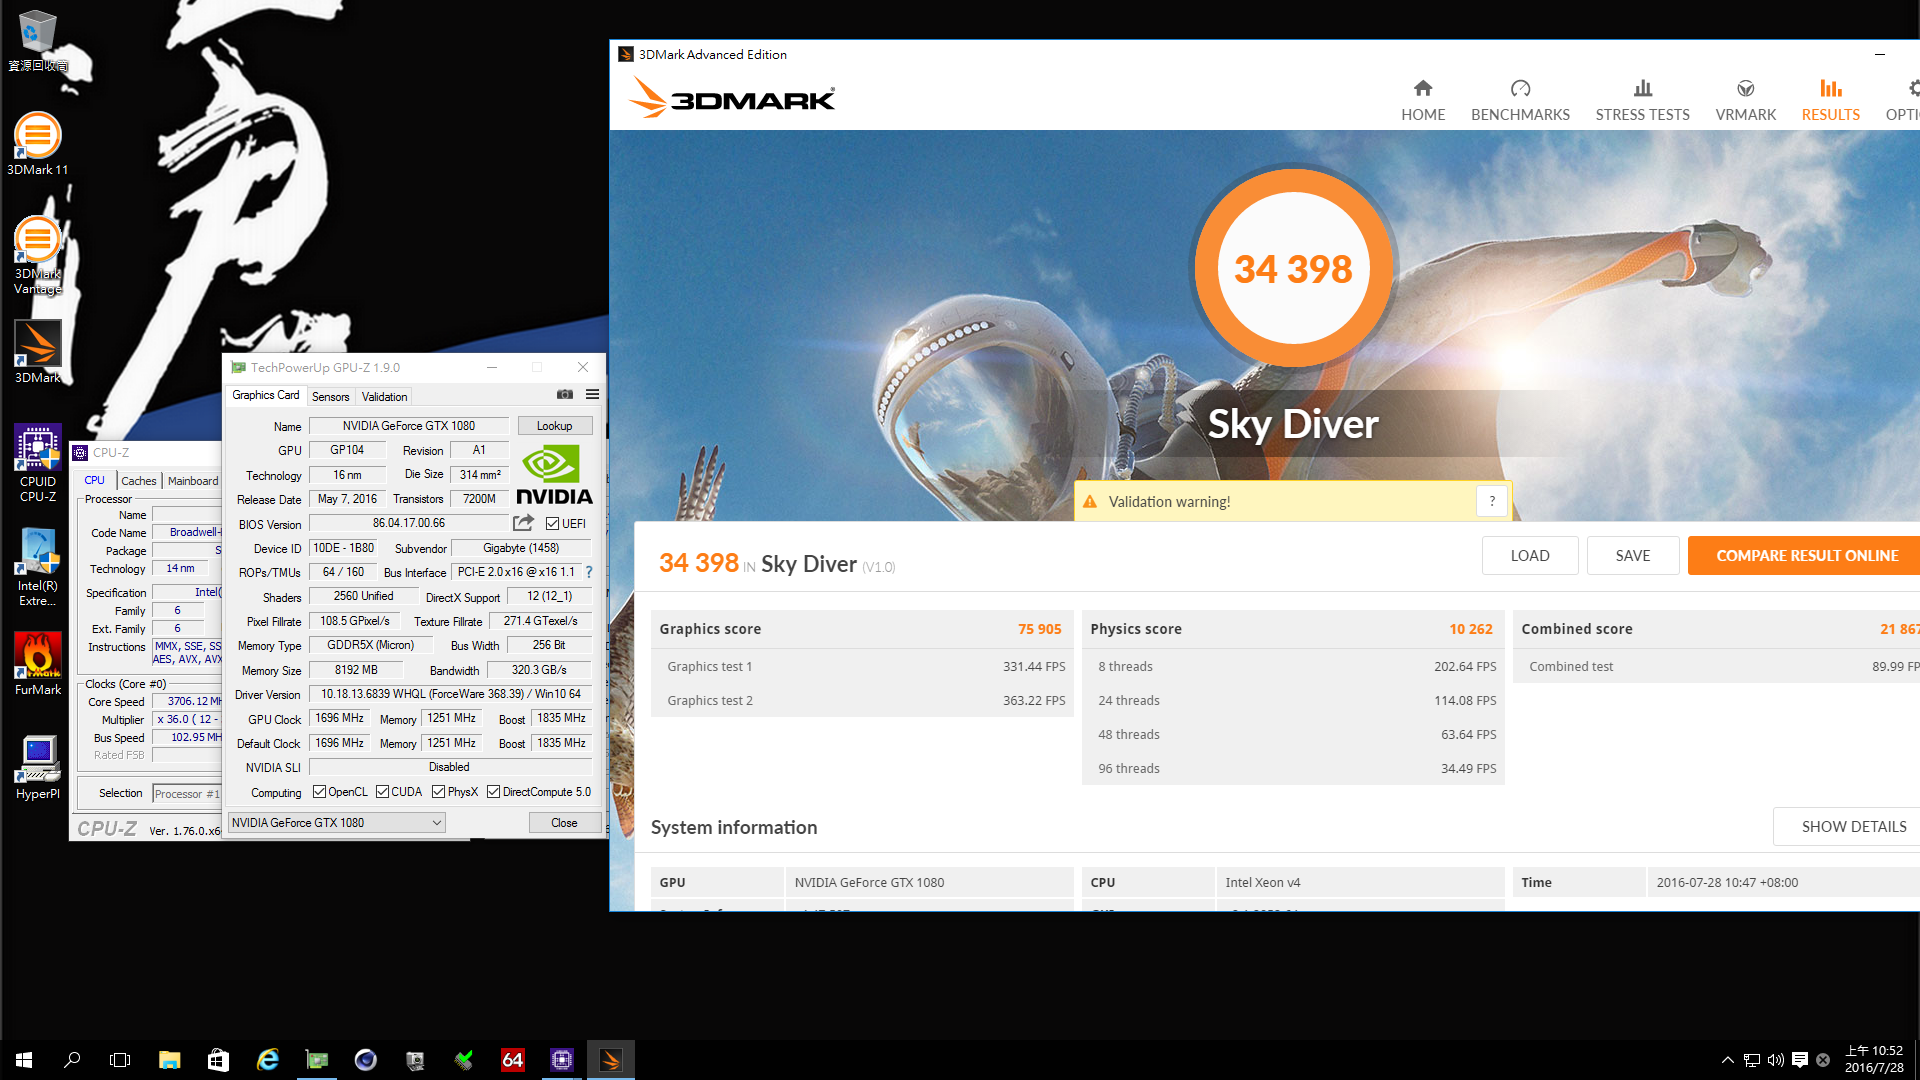Open the Windows Start menu
Screen dimensions: 1920x1080
pos(24,1060)
